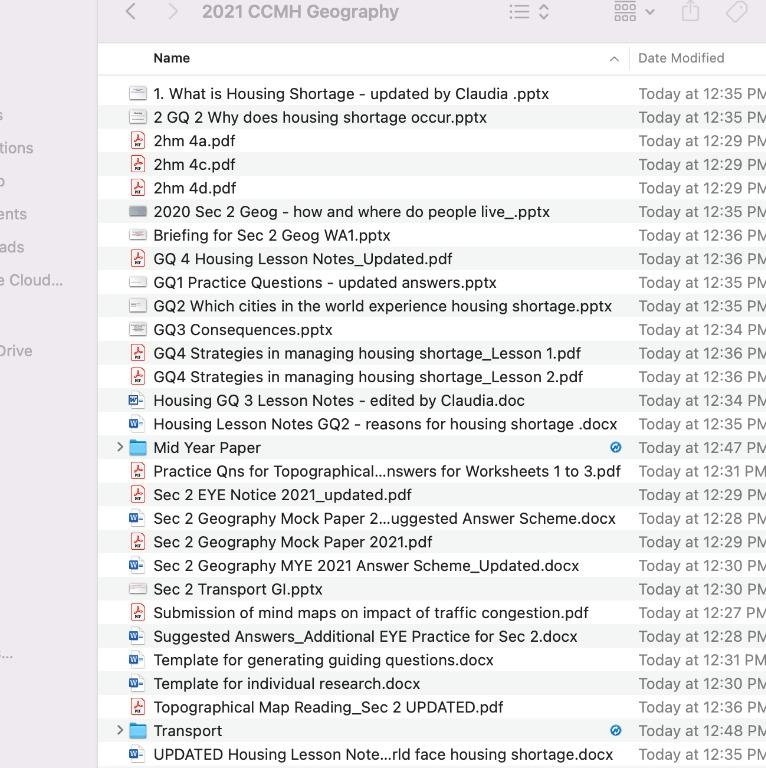Expand the Mid Year Paper folder
The height and width of the screenshot is (768, 766).
120,448
